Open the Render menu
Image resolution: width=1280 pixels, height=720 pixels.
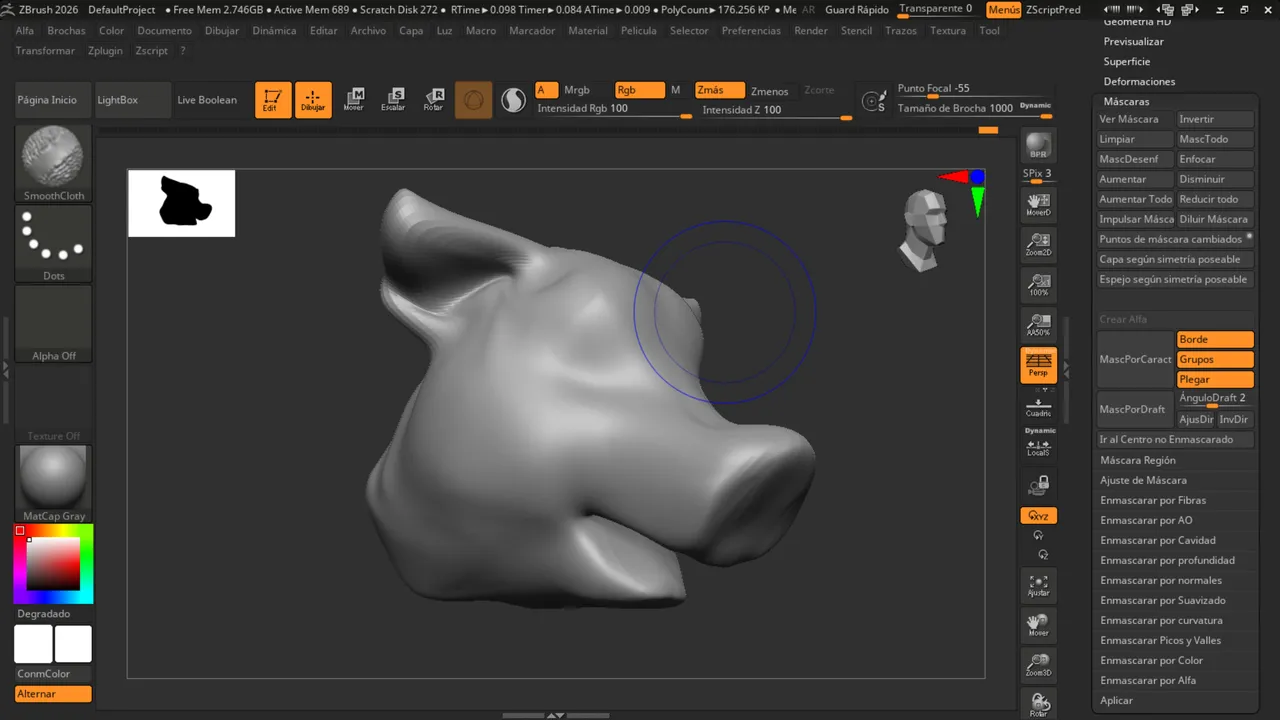[x=811, y=31]
